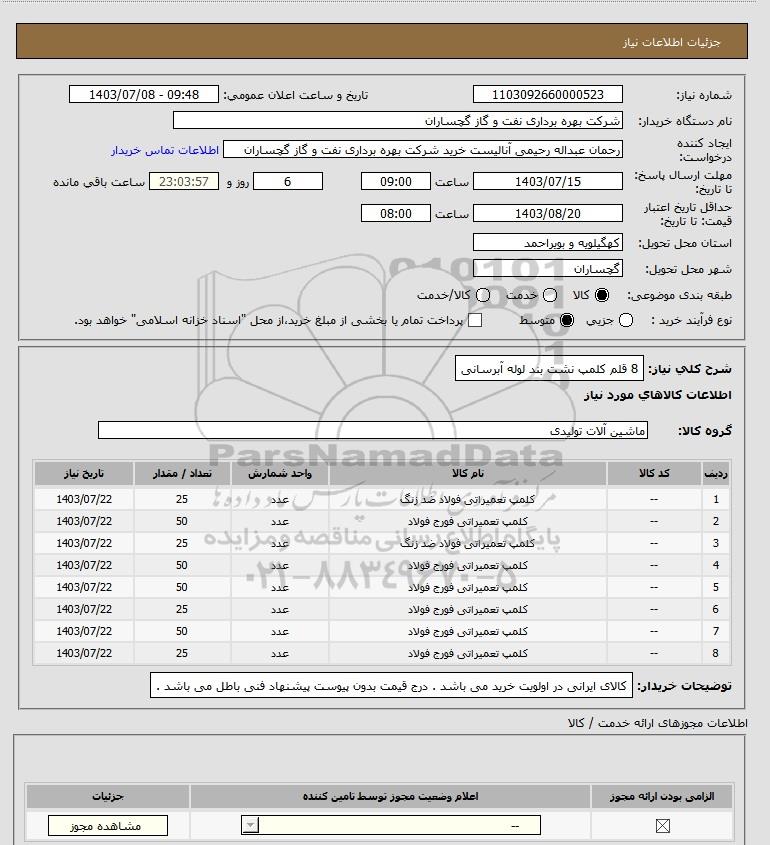Click the ردیف column header

pyautogui.click(x=716, y=473)
